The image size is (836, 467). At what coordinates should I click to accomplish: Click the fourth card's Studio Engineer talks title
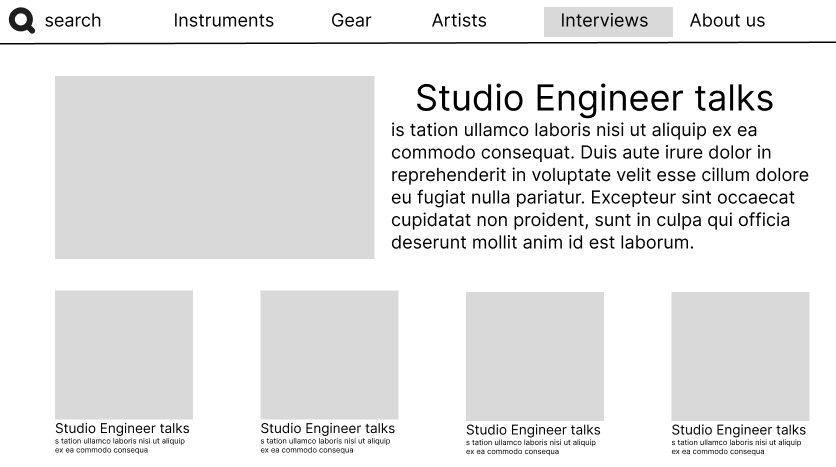coord(739,430)
